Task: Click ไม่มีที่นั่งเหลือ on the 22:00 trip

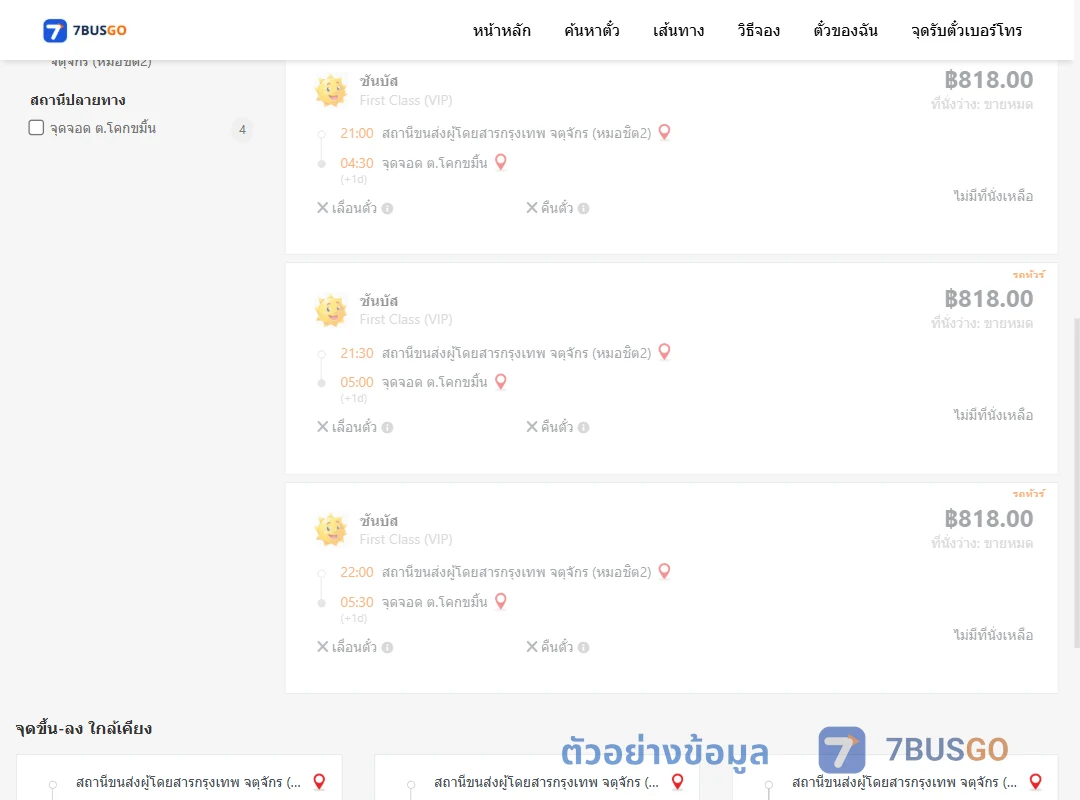Action: (x=993, y=635)
